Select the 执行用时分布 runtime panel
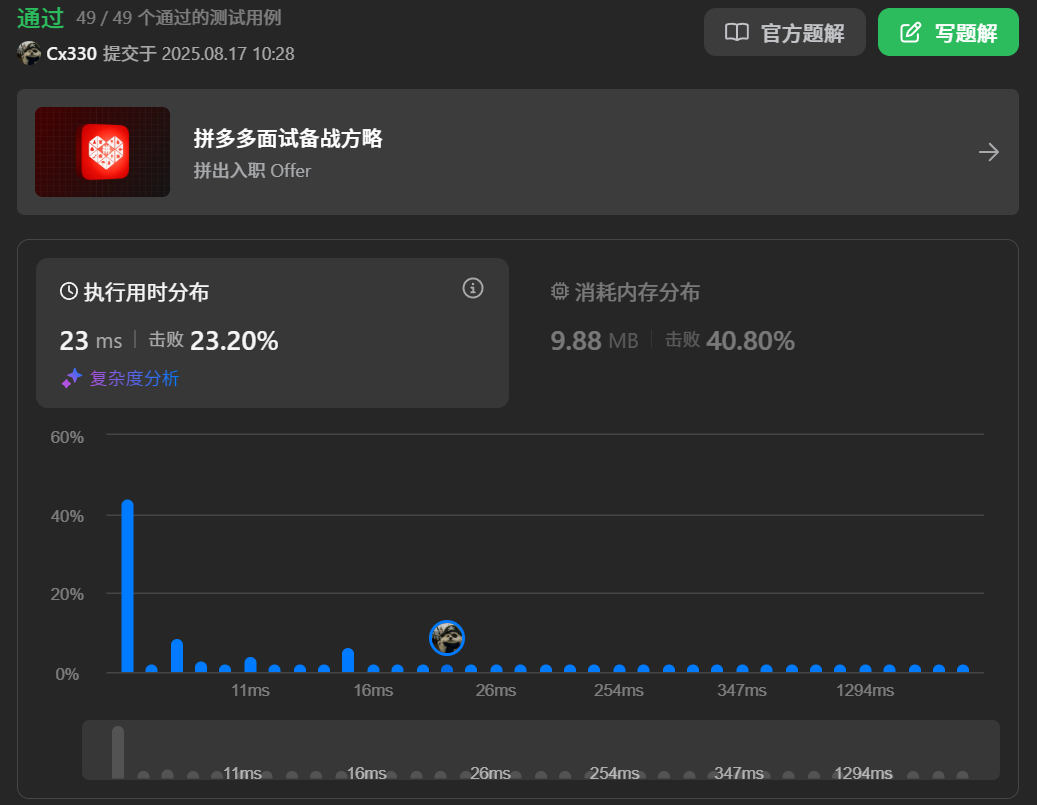1037x805 pixels. [272, 333]
